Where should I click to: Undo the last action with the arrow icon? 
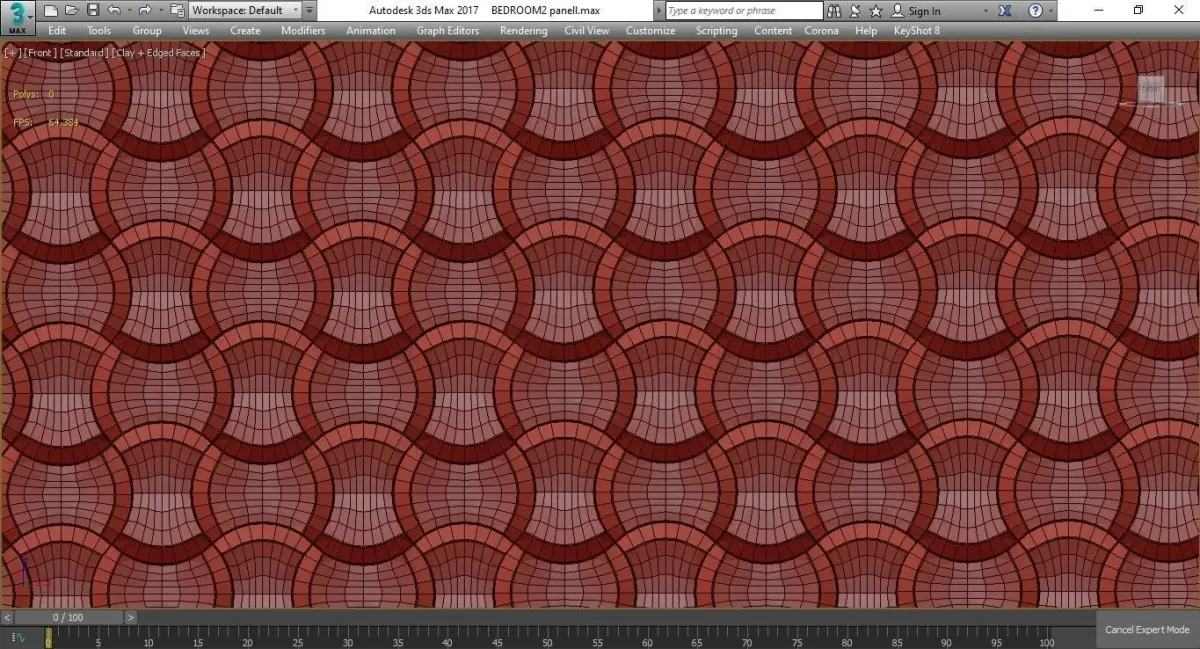pyautogui.click(x=114, y=10)
